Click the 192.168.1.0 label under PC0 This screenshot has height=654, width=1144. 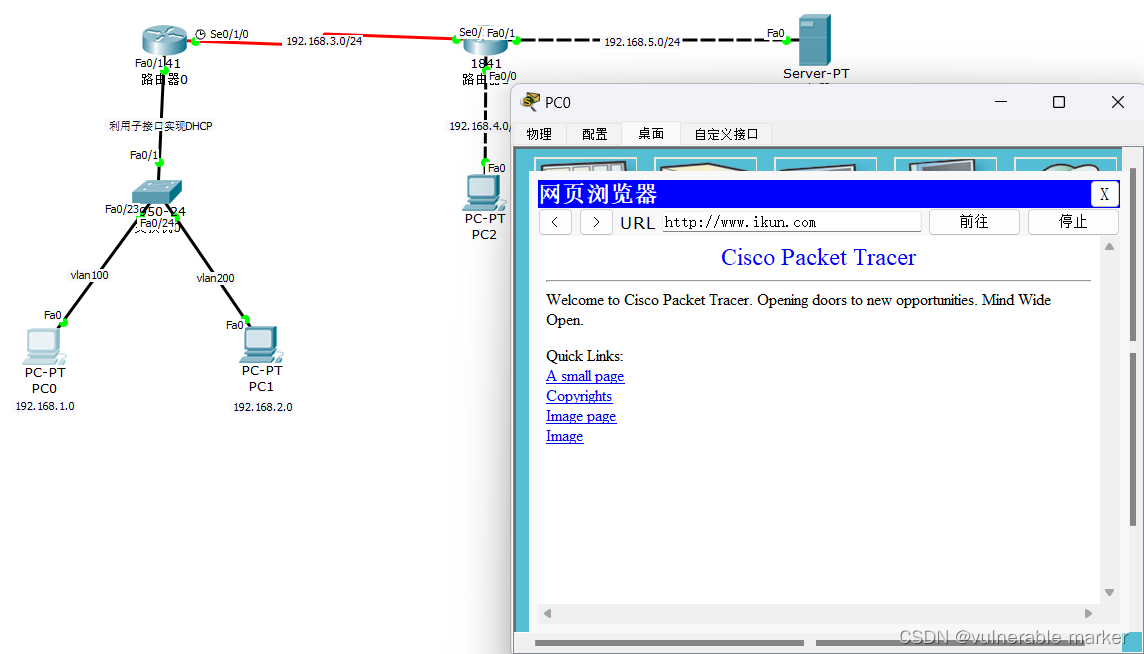click(x=45, y=406)
